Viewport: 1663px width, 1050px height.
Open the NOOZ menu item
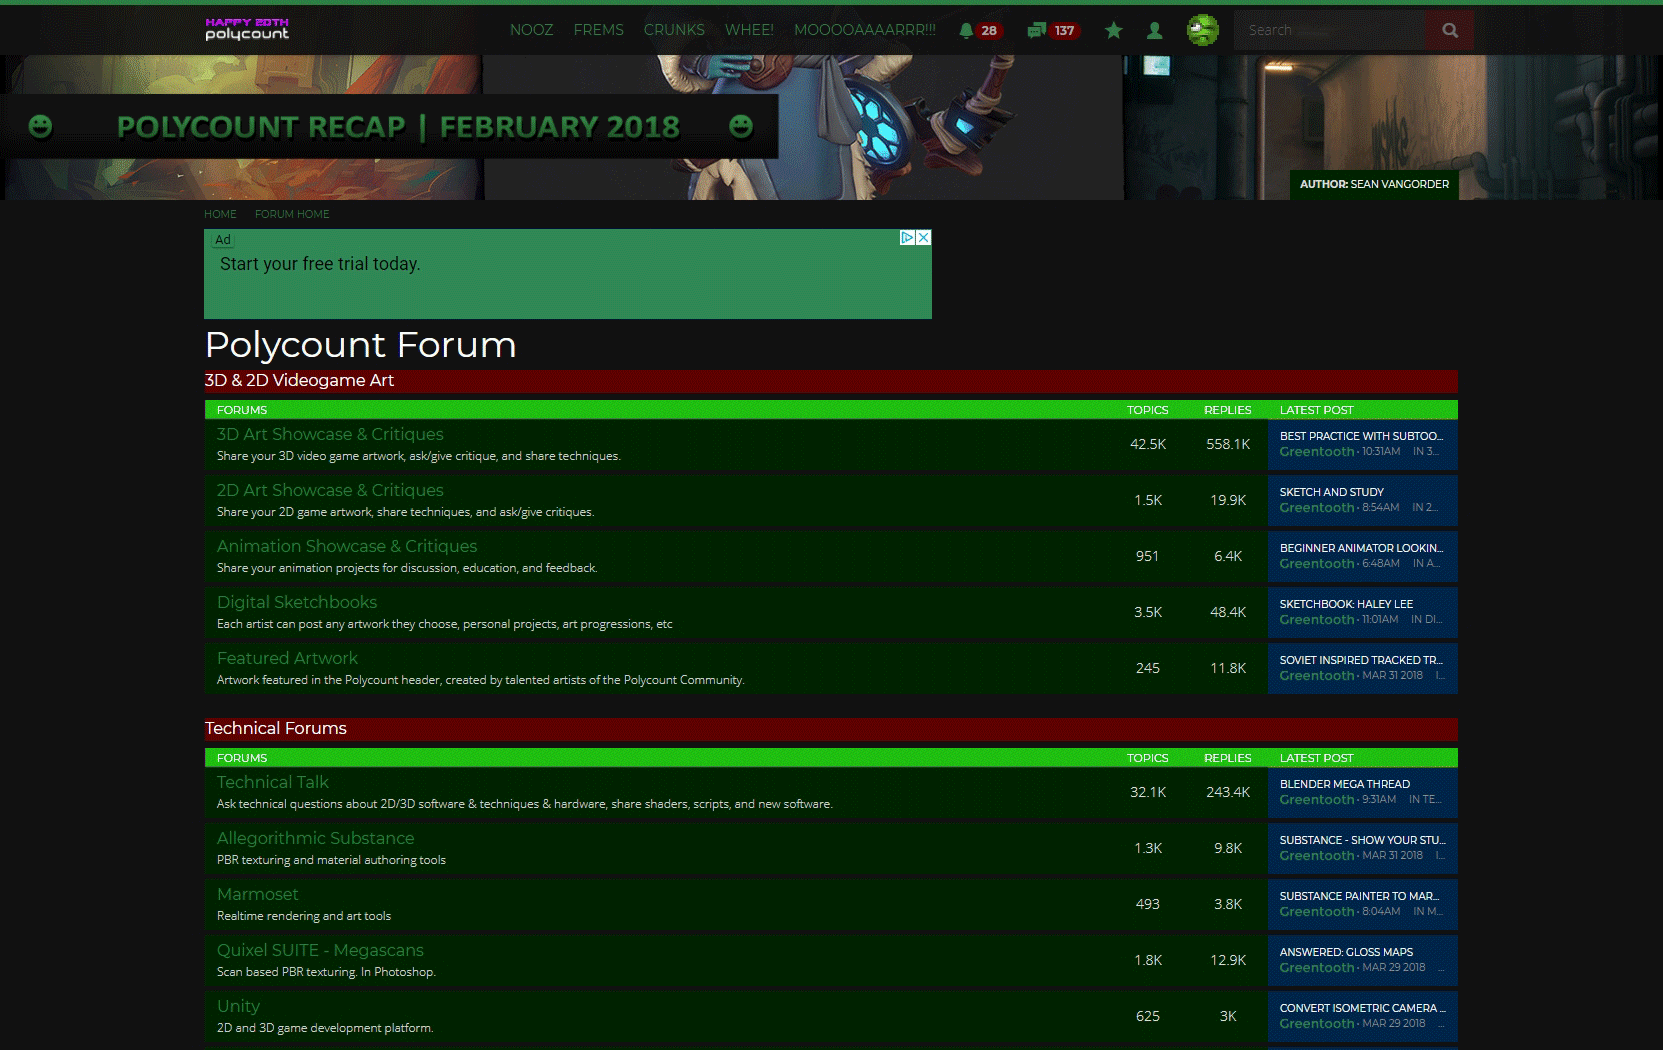[531, 30]
